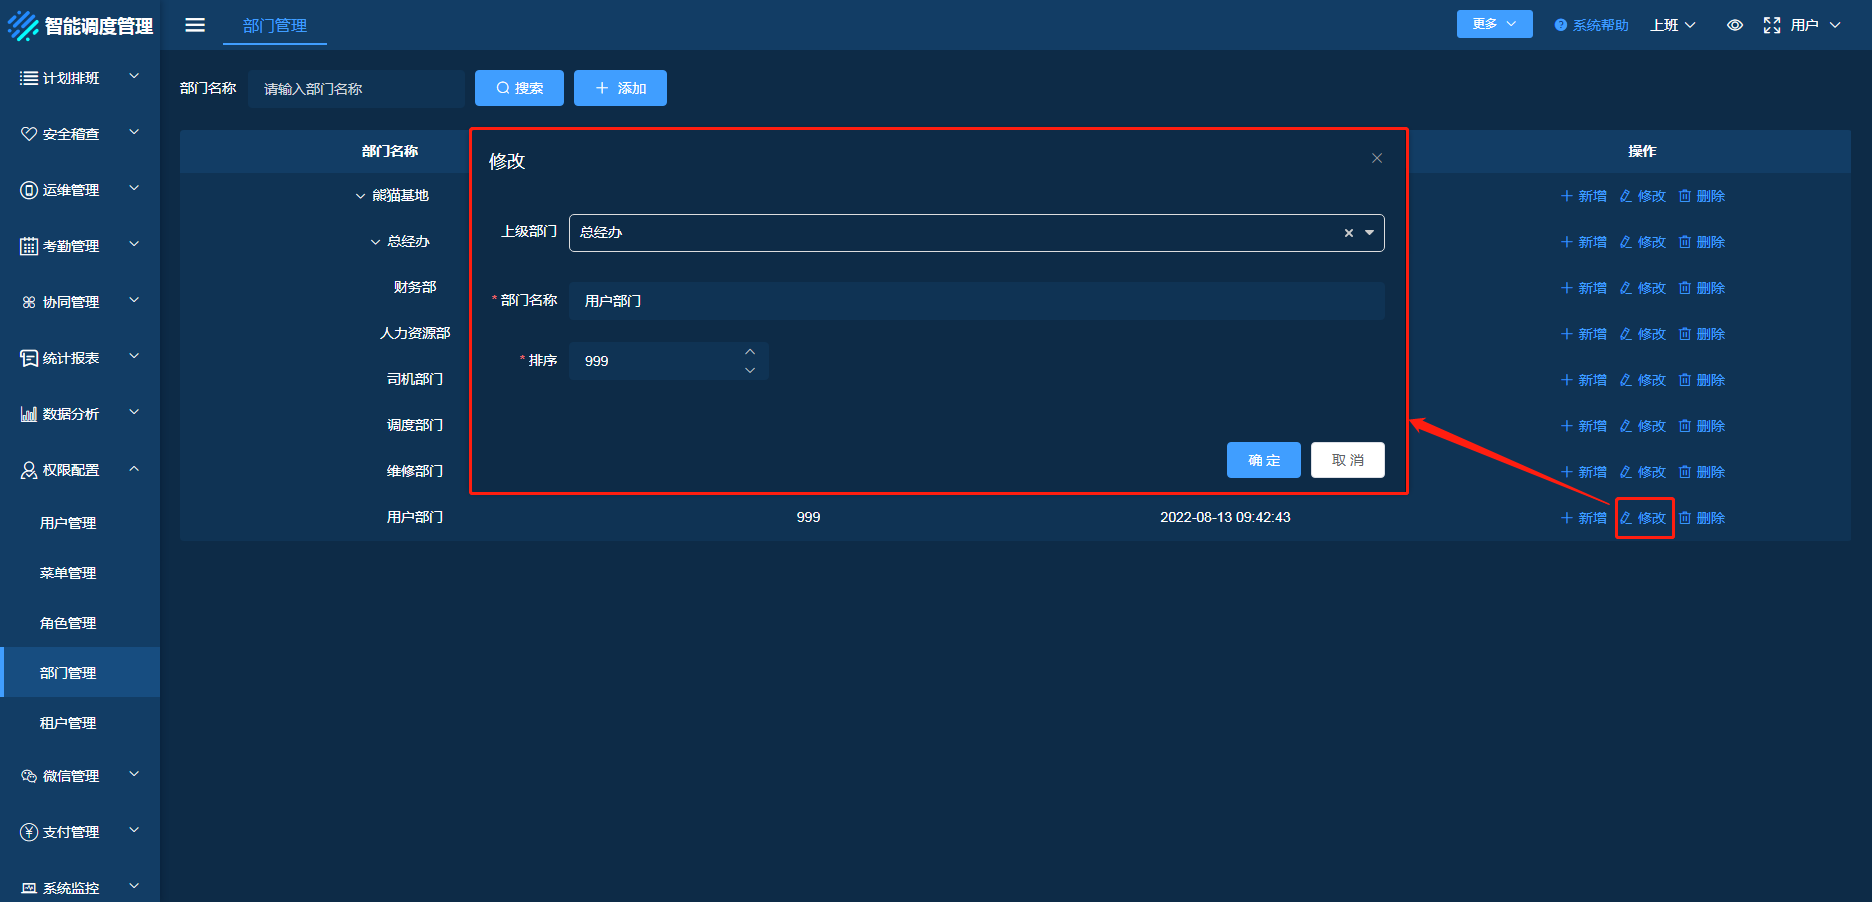Open 用户管理 in the sidebar
This screenshot has height=902, width=1872.
[x=68, y=523]
